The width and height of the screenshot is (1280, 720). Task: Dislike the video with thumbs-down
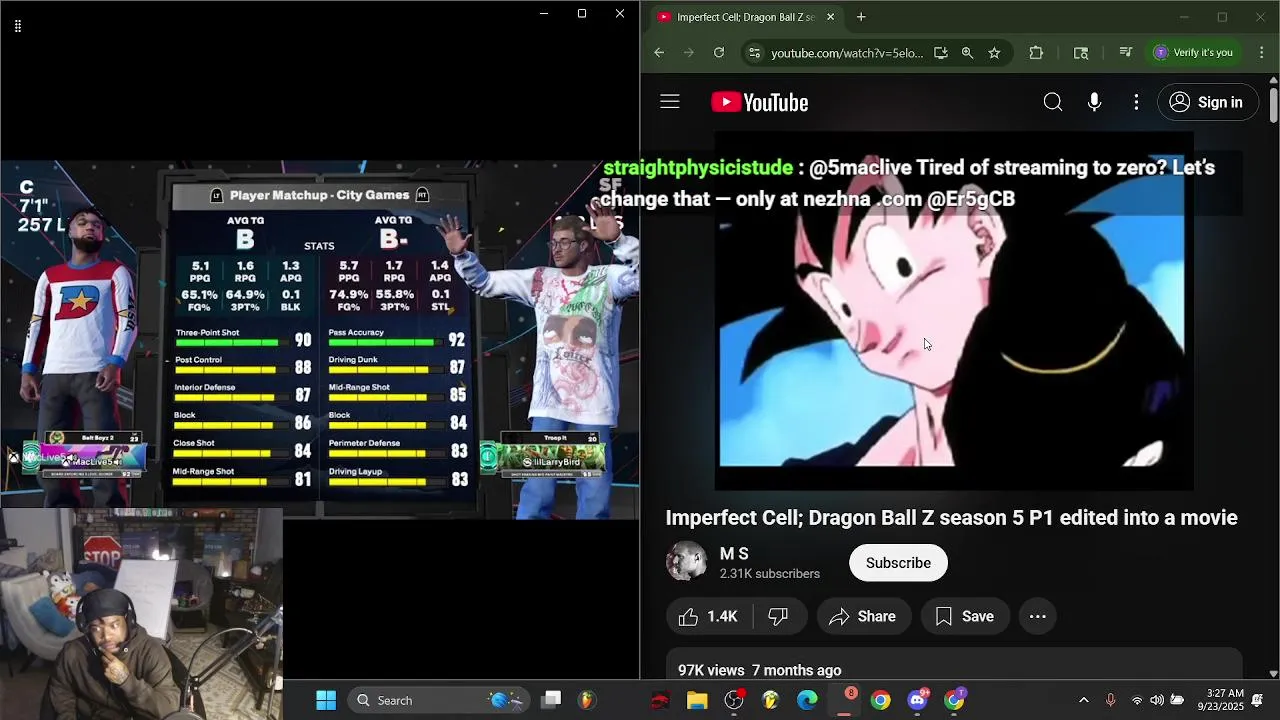(779, 617)
